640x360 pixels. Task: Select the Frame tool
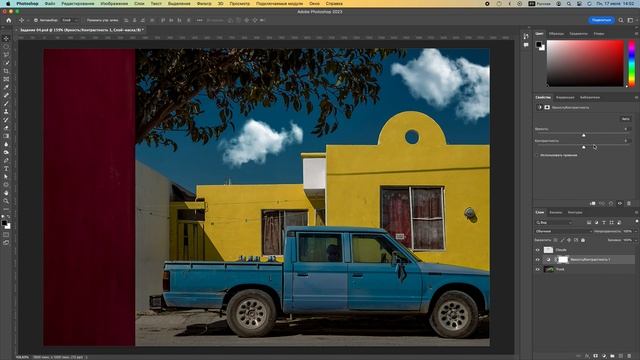6,79
